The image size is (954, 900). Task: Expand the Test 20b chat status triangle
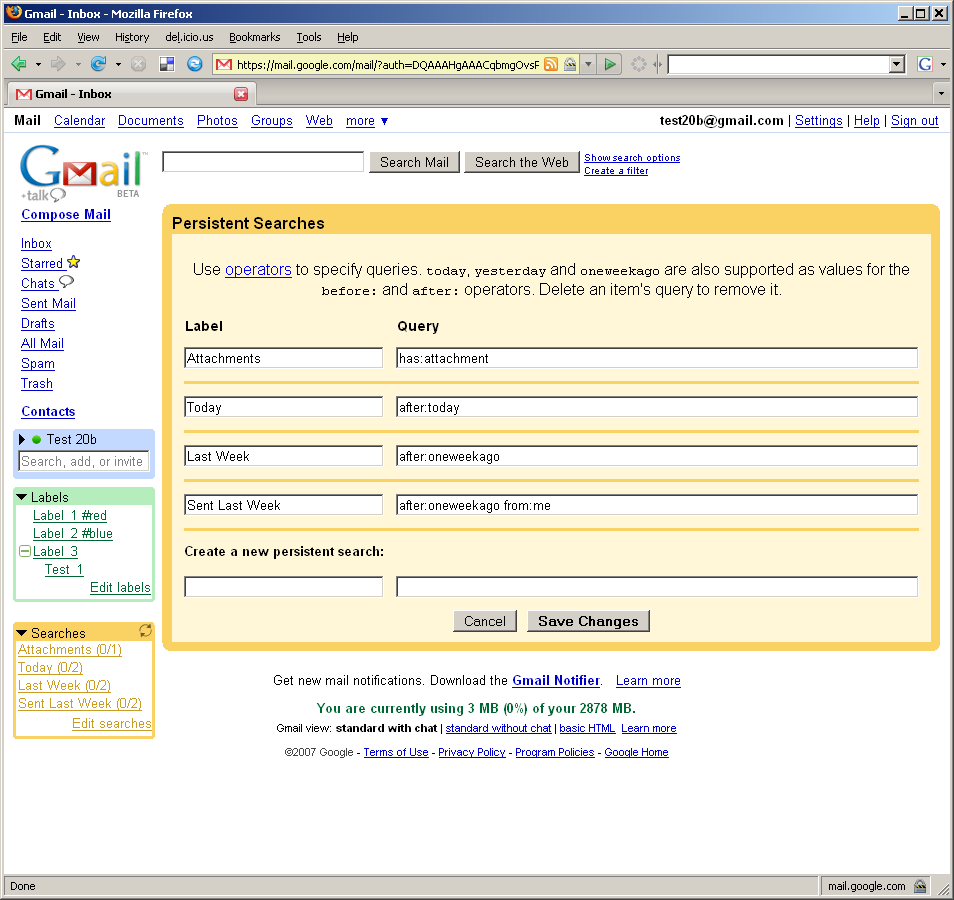coord(22,439)
